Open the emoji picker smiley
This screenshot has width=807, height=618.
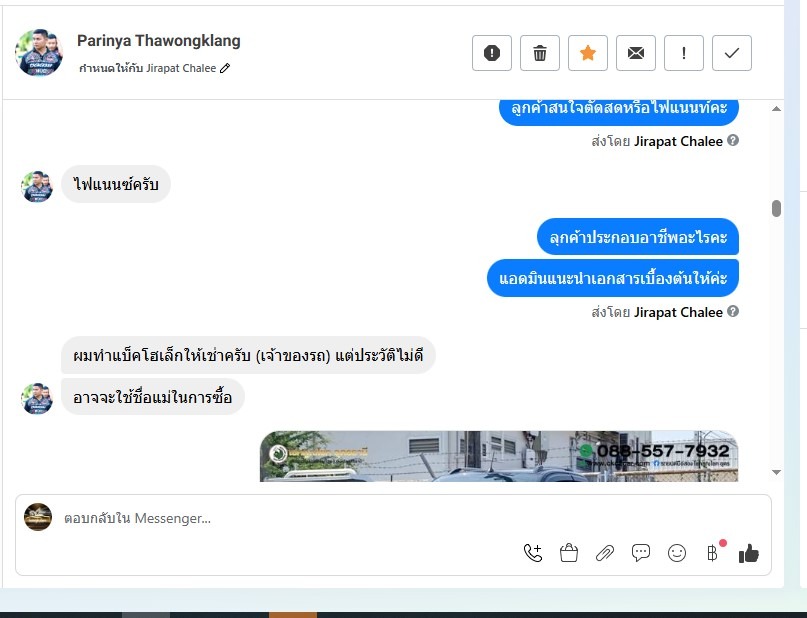[677, 553]
